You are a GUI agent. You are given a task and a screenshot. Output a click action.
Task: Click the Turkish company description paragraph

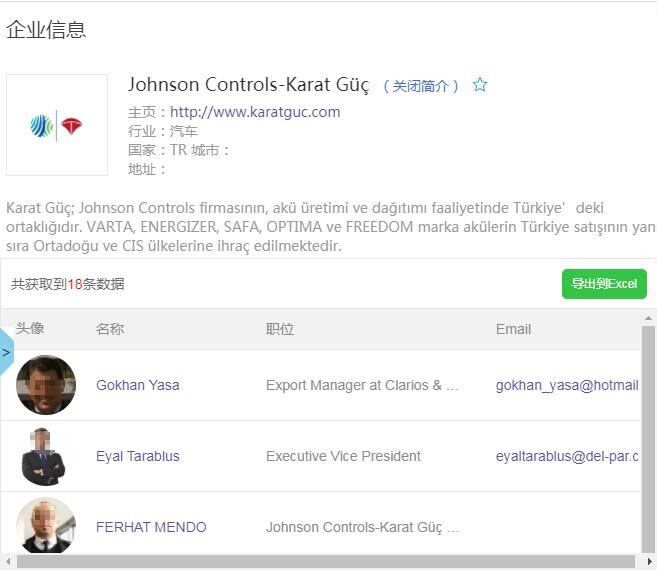(x=331, y=227)
